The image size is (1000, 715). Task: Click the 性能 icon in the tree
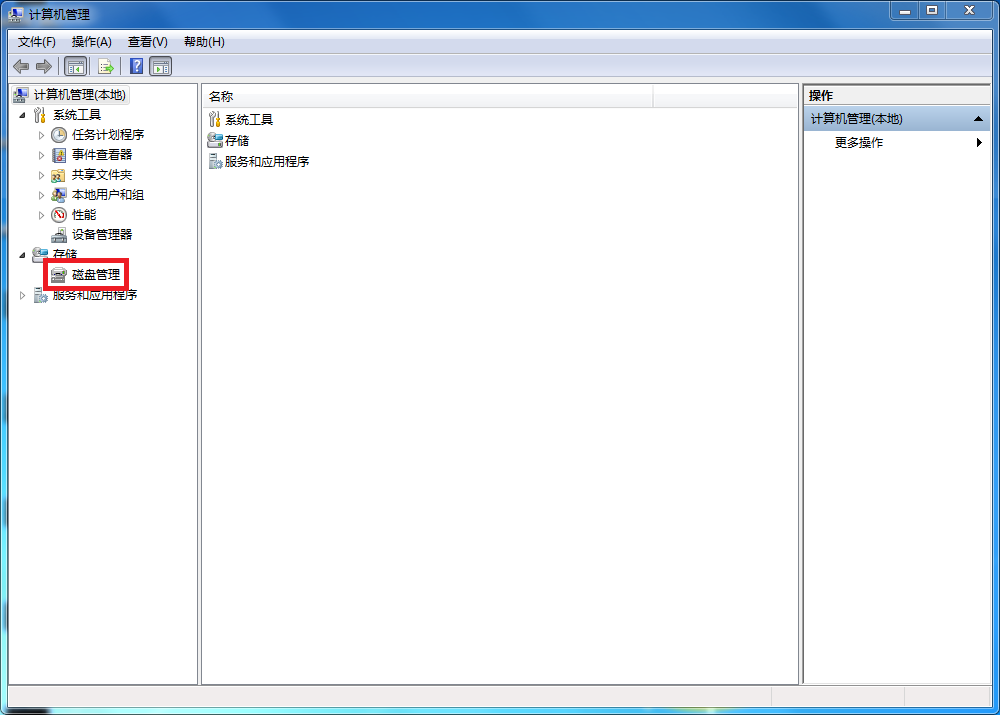(59, 215)
